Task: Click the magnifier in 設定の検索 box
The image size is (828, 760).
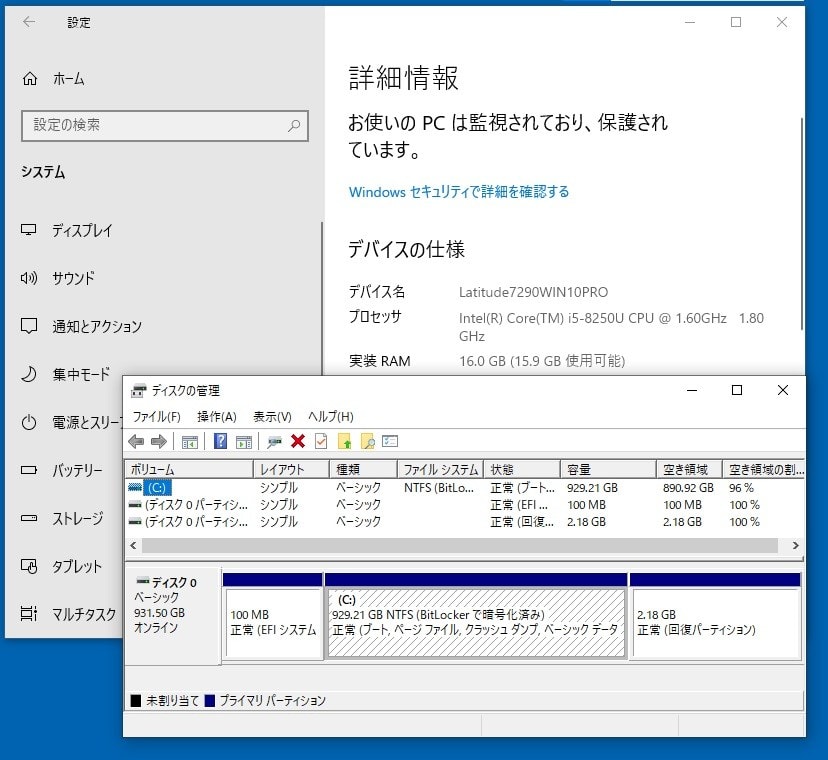Action: [294, 125]
